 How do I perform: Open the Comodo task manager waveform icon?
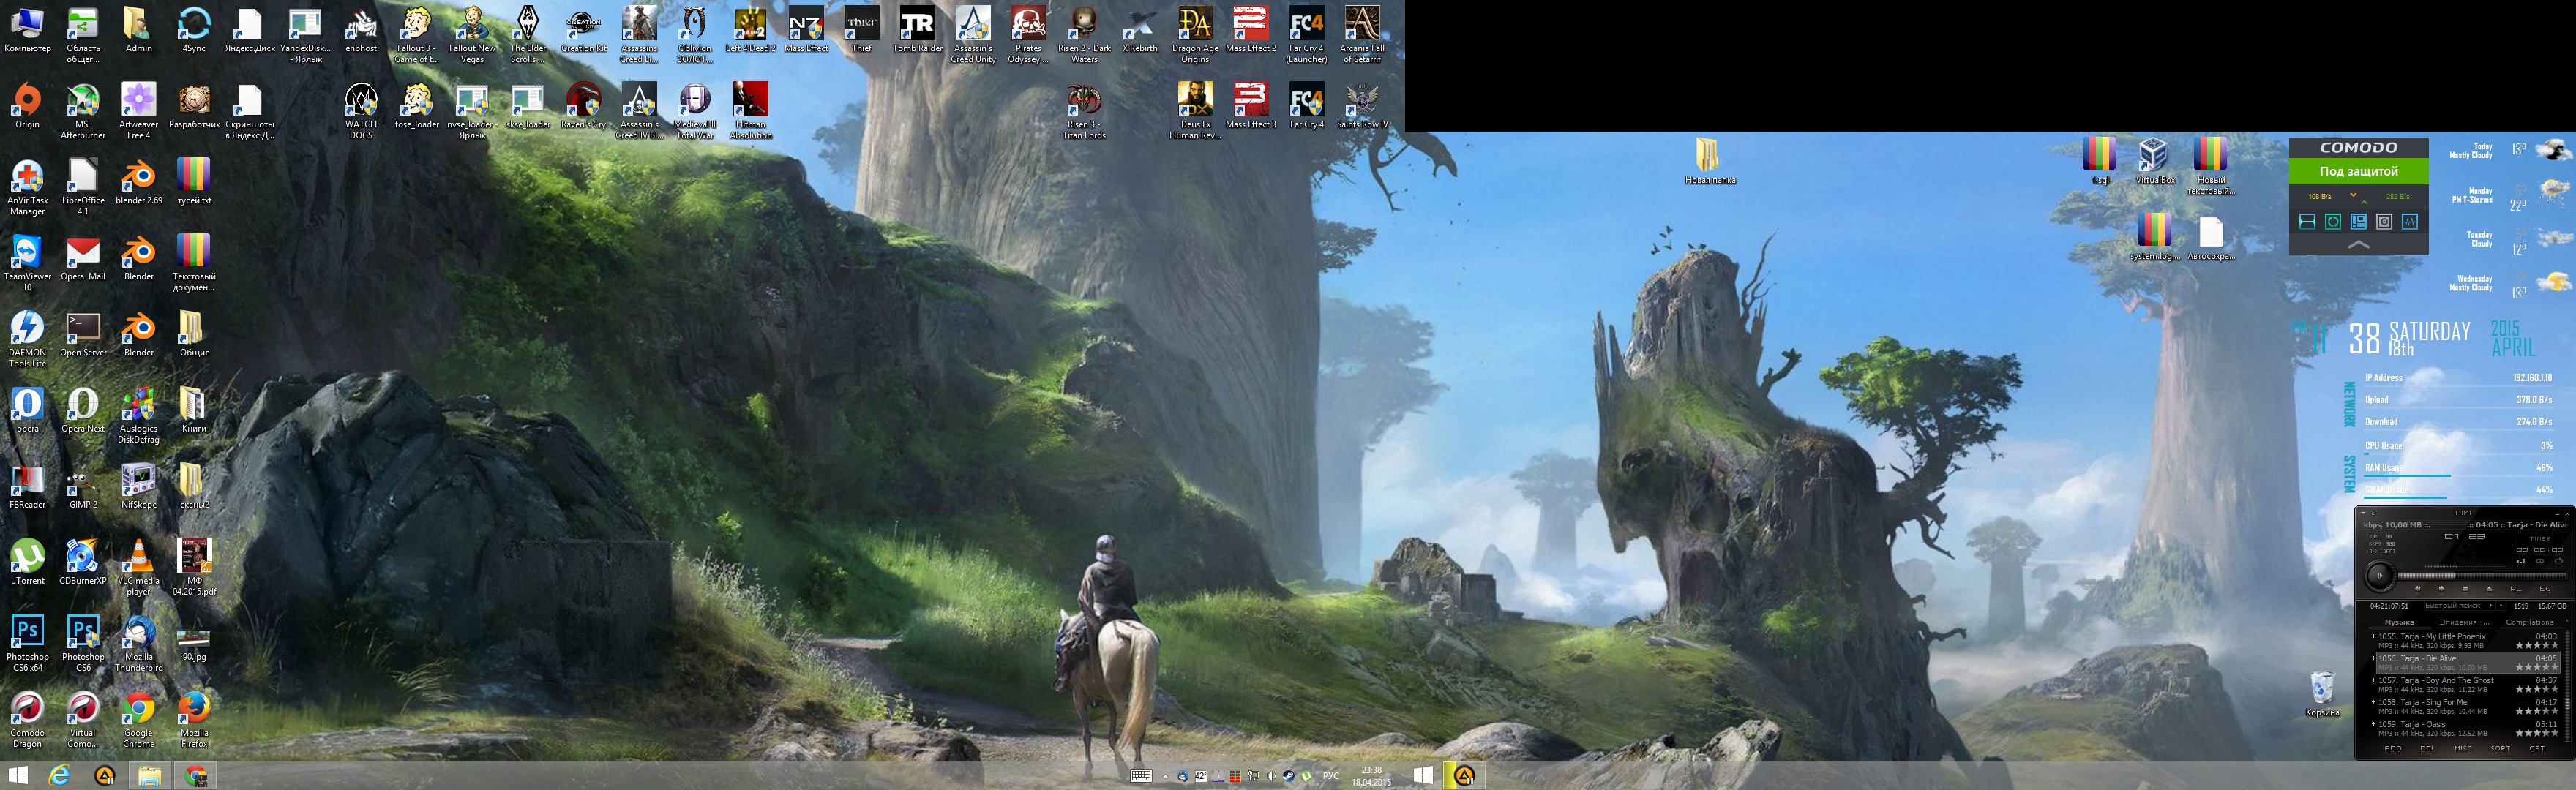point(2410,222)
